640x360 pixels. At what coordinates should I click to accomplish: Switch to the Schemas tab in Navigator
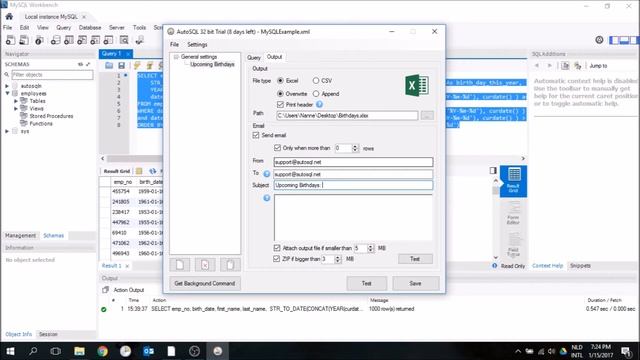(53, 236)
